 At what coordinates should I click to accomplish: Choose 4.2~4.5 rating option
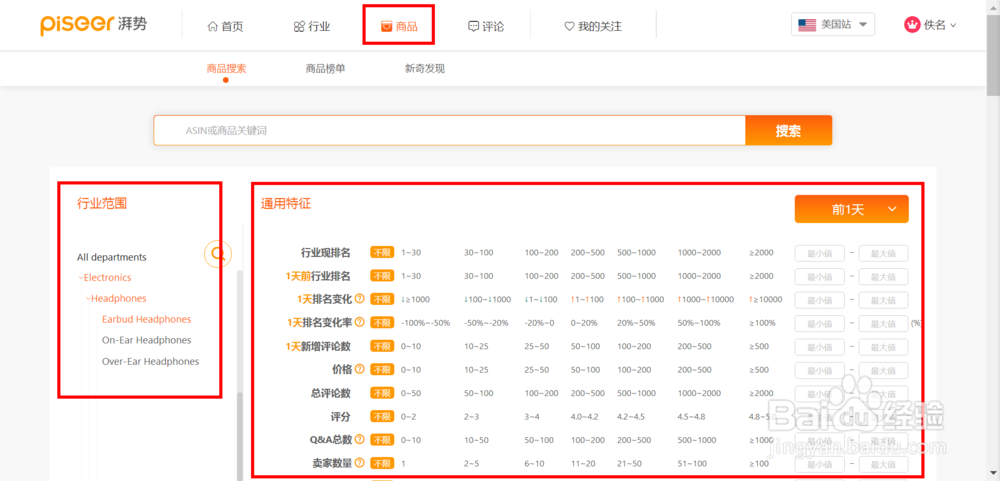click(x=631, y=417)
